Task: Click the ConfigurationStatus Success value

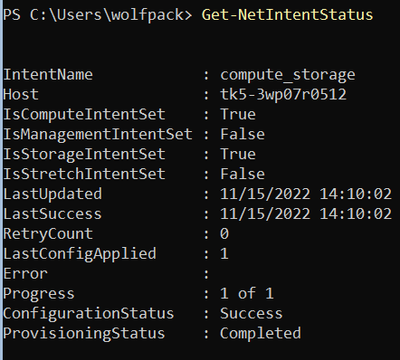Action: pos(251,314)
